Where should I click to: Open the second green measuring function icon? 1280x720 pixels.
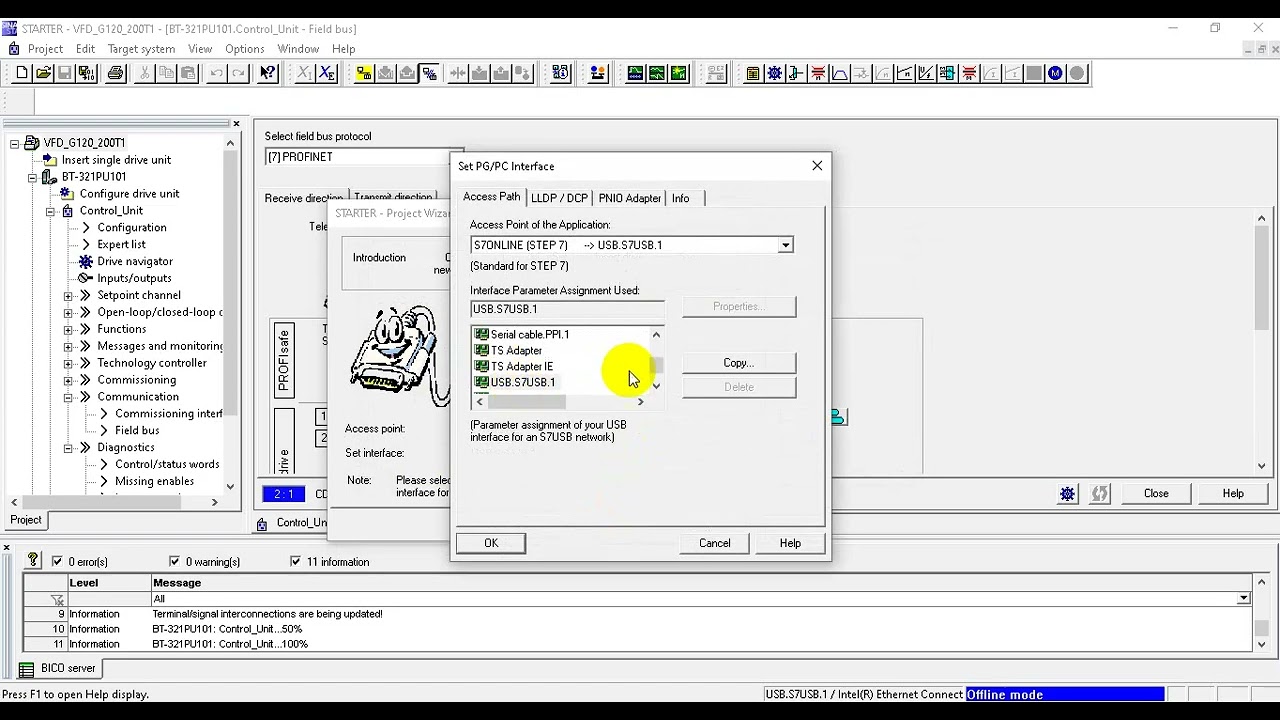(x=657, y=73)
